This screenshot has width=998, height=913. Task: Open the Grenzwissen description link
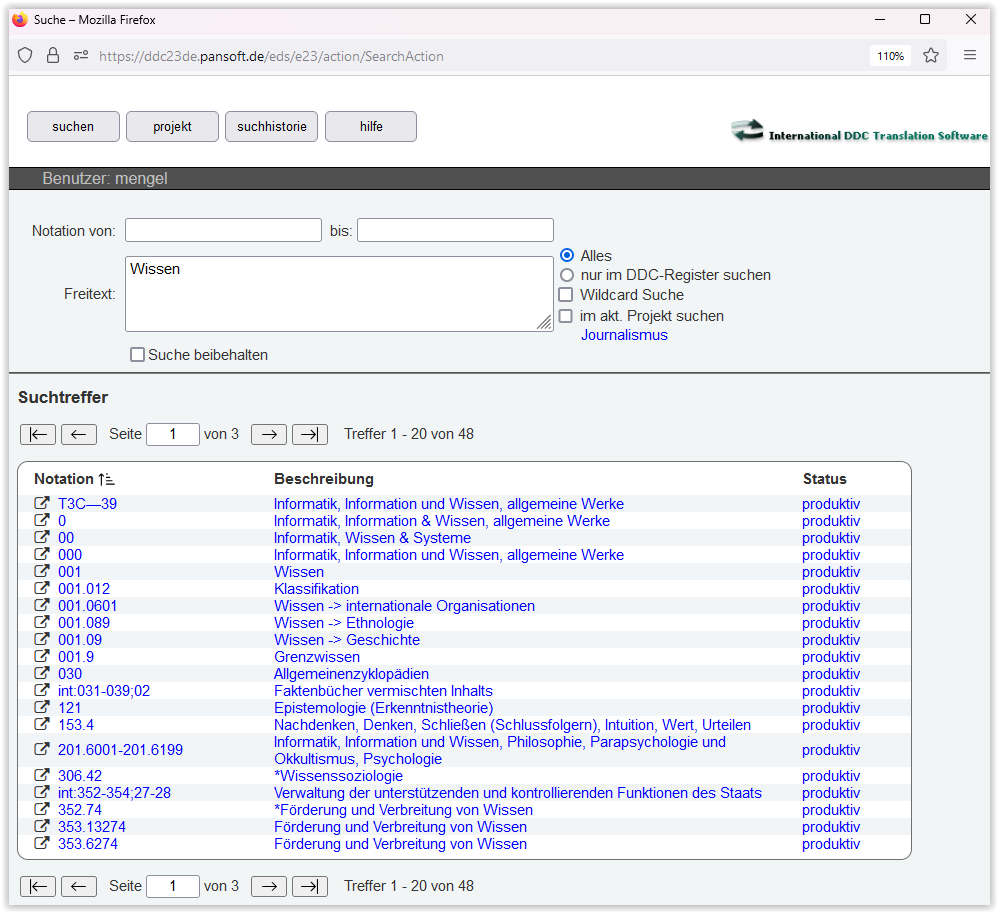point(316,657)
